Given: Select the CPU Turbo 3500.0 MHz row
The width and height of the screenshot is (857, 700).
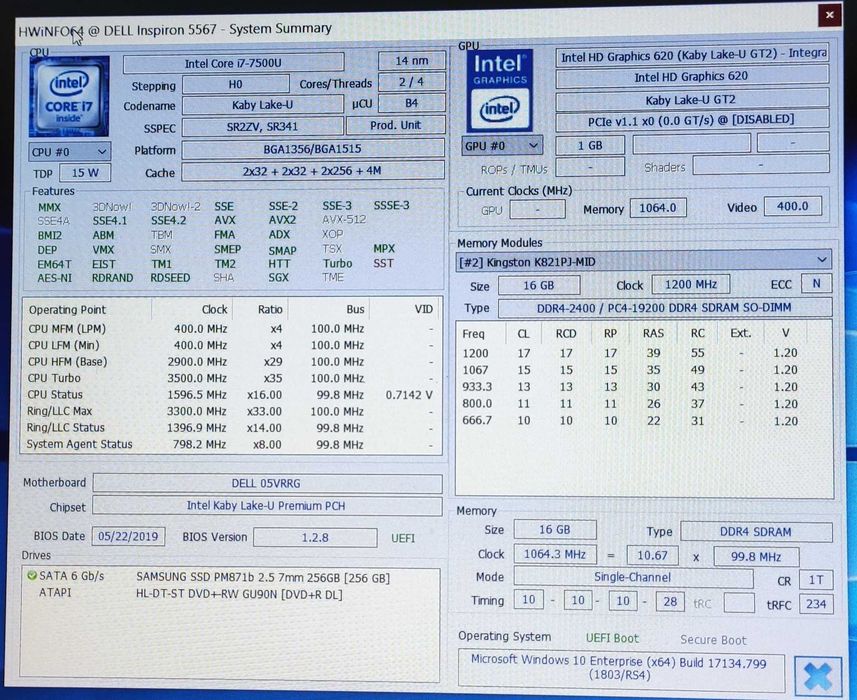Looking at the screenshot, I should click(231, 378).
